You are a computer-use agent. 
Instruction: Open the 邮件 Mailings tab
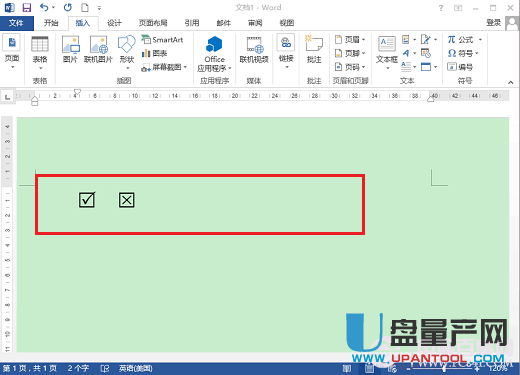tap(224, 23)
